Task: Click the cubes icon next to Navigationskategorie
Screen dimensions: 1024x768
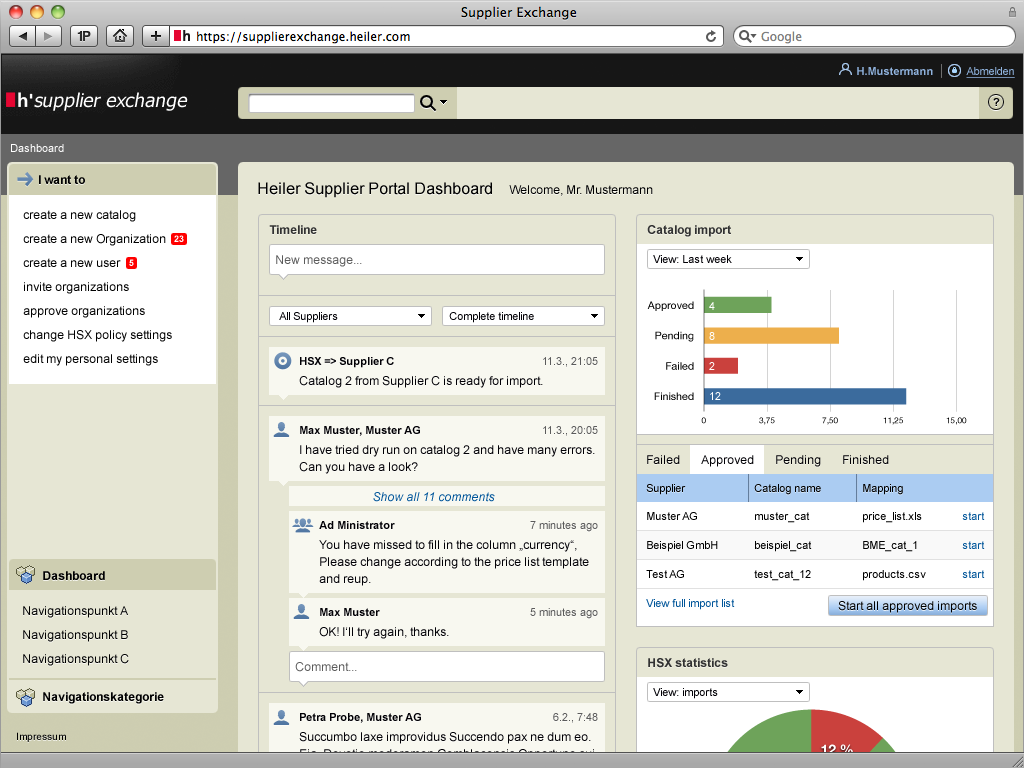Action: [x=25, y=697]
